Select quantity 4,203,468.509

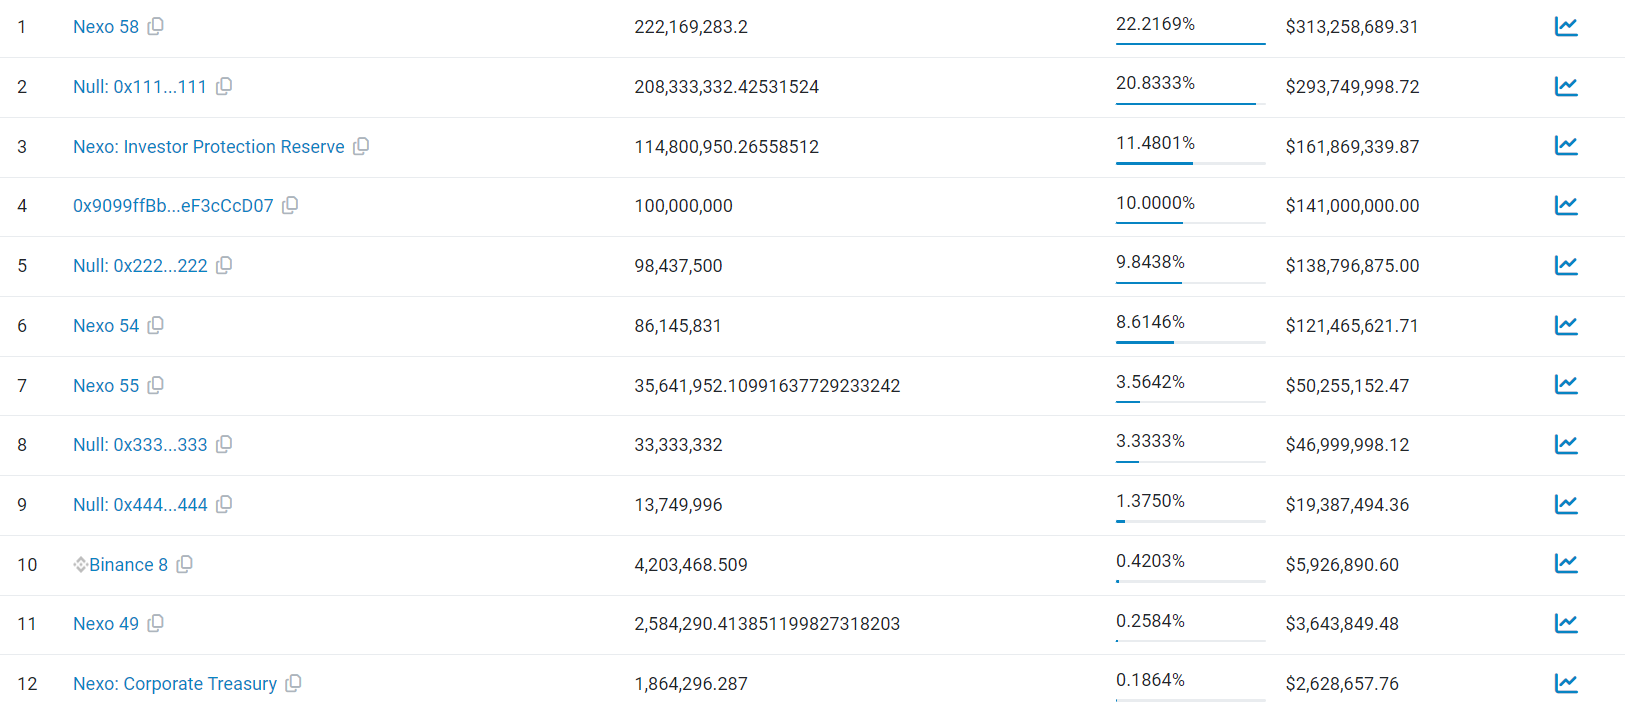(x=691, y=565)
